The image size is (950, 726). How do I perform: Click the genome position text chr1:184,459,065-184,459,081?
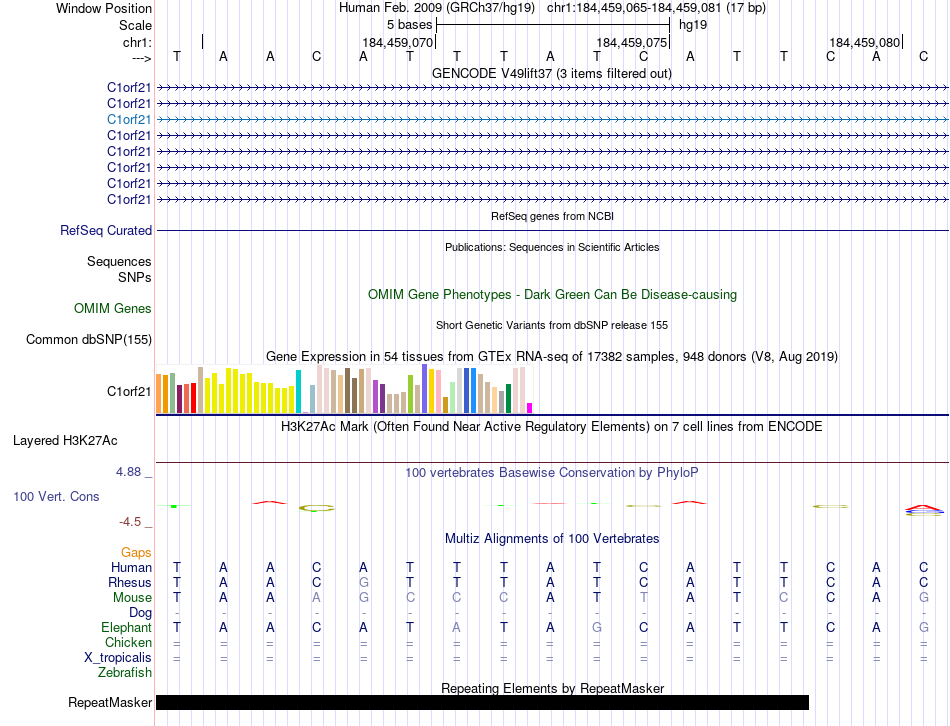pos(634,8)
